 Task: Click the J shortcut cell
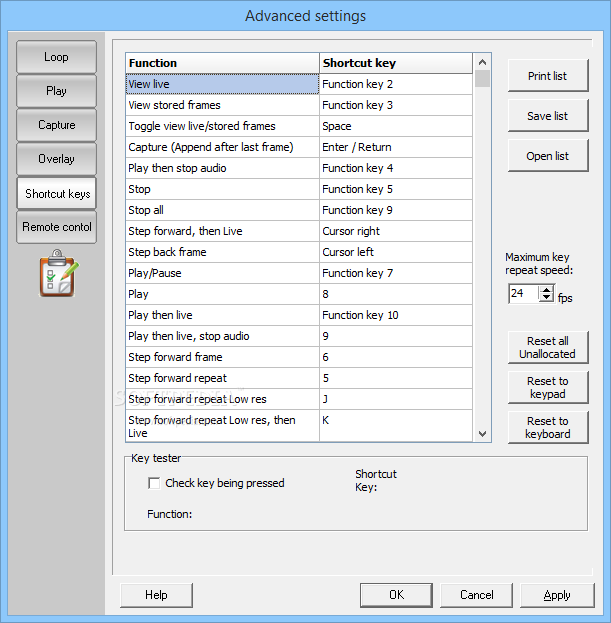396,399
